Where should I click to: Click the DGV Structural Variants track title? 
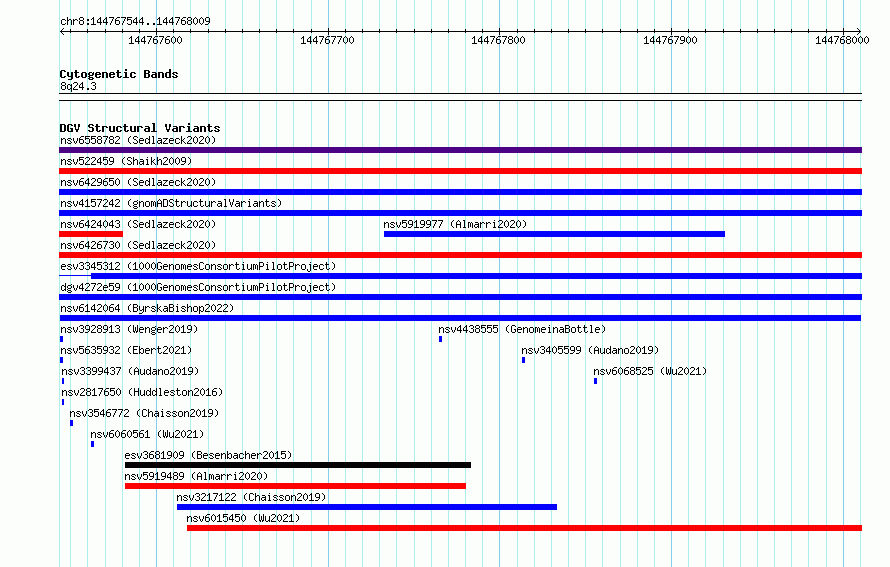tap(140, 128)
